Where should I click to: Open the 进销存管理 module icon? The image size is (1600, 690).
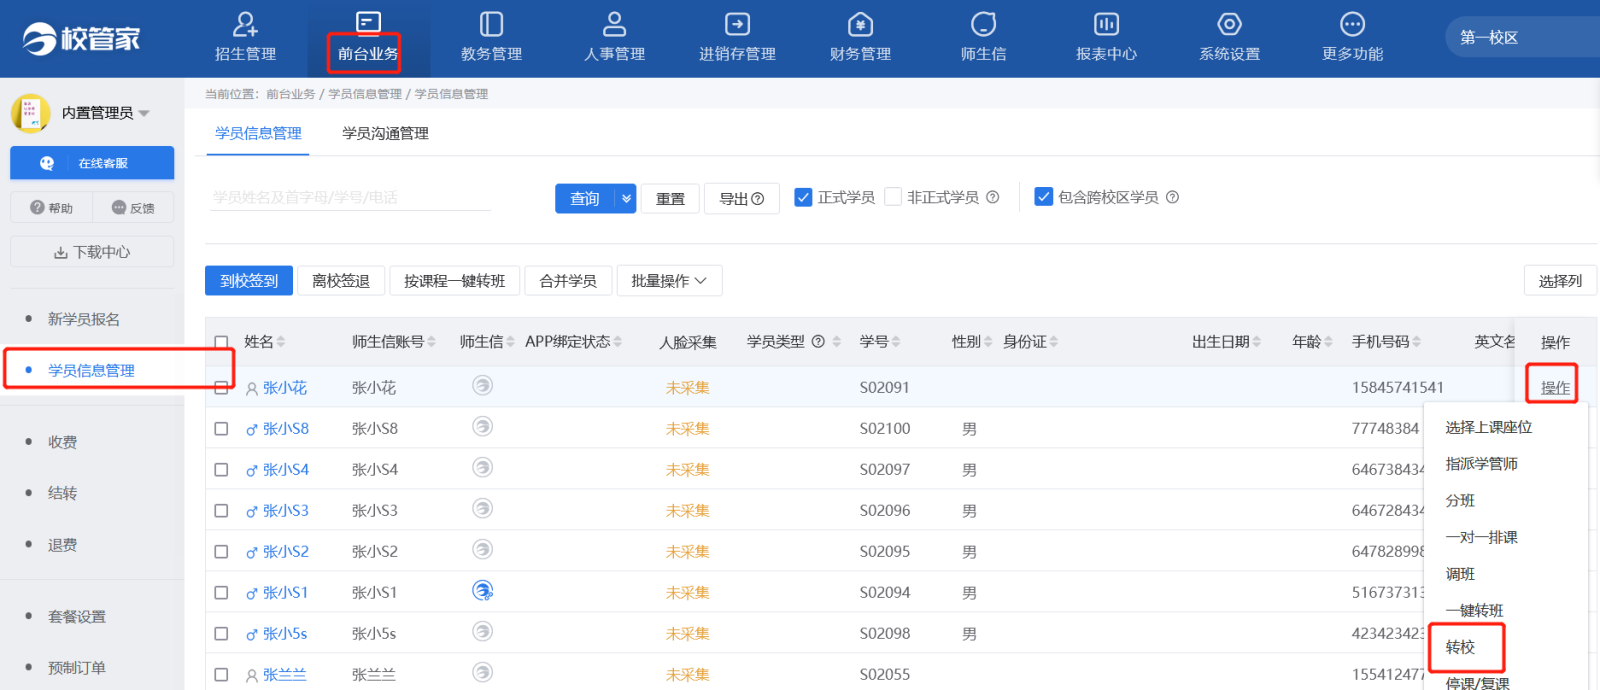point(737,24)
